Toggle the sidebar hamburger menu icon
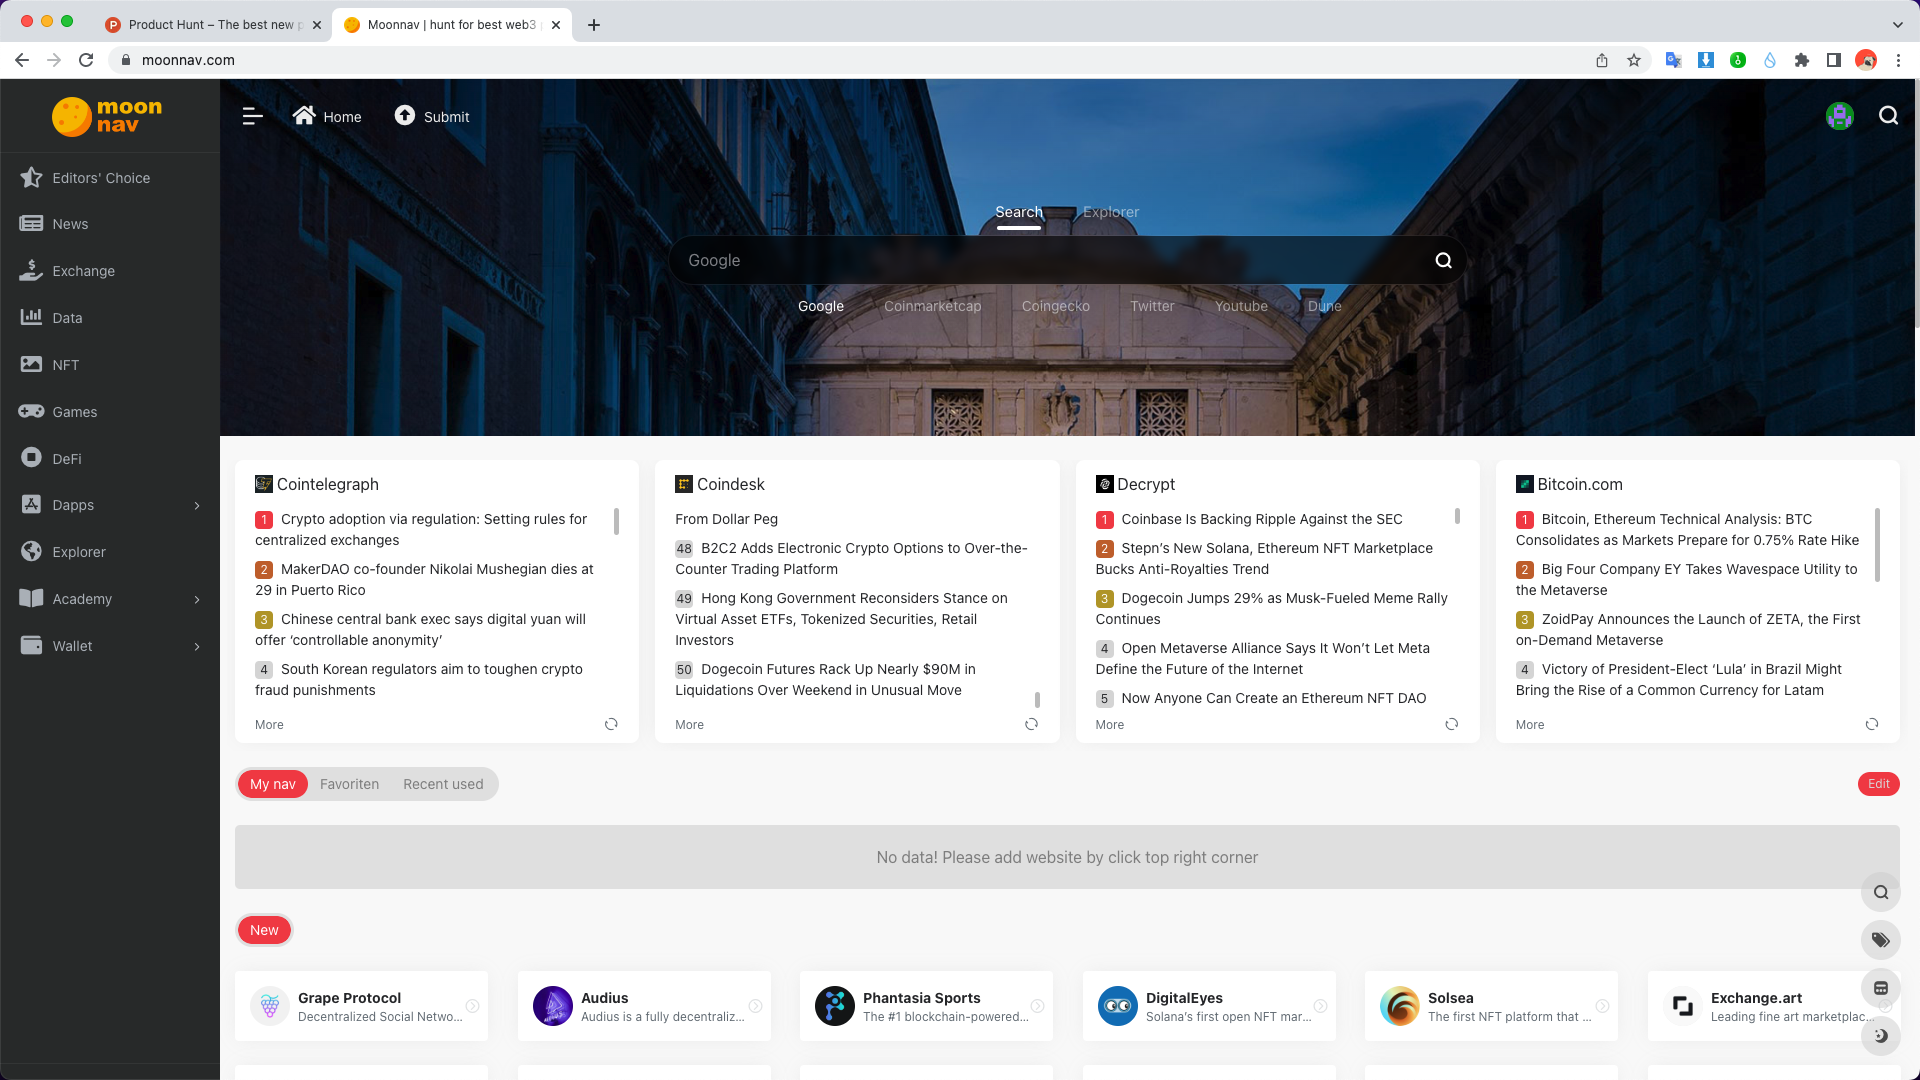This screenshot has width=1920, height=1080. point(252,117)
